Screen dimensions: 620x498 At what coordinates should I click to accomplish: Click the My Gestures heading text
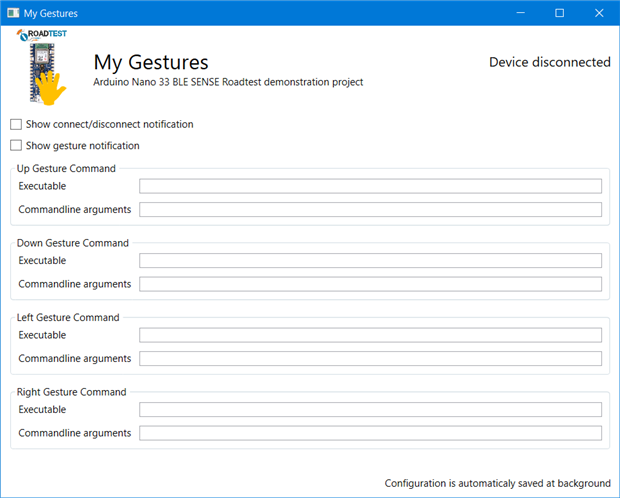[150, 63]
